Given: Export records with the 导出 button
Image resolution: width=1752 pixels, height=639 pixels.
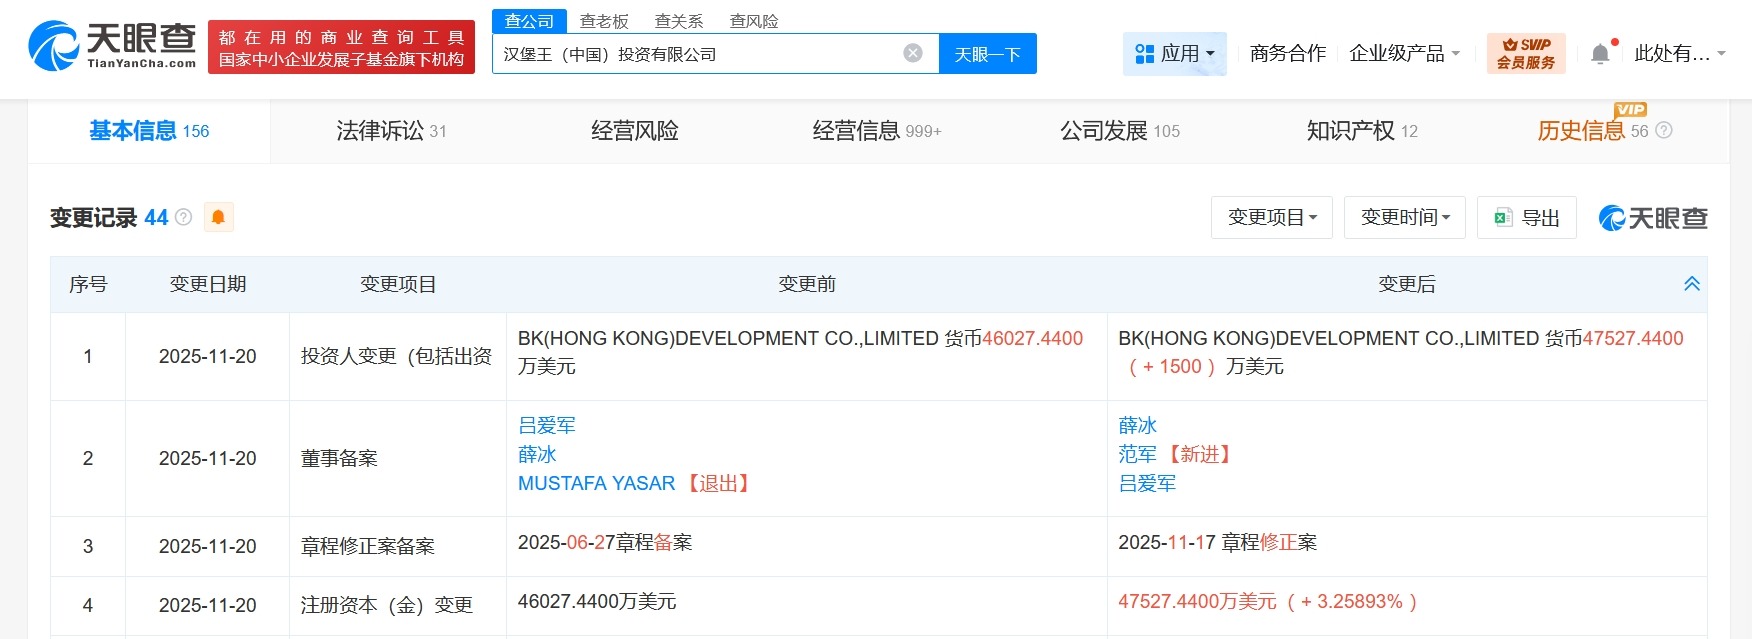Looking at the screenshot, I should coord(1527,217).
